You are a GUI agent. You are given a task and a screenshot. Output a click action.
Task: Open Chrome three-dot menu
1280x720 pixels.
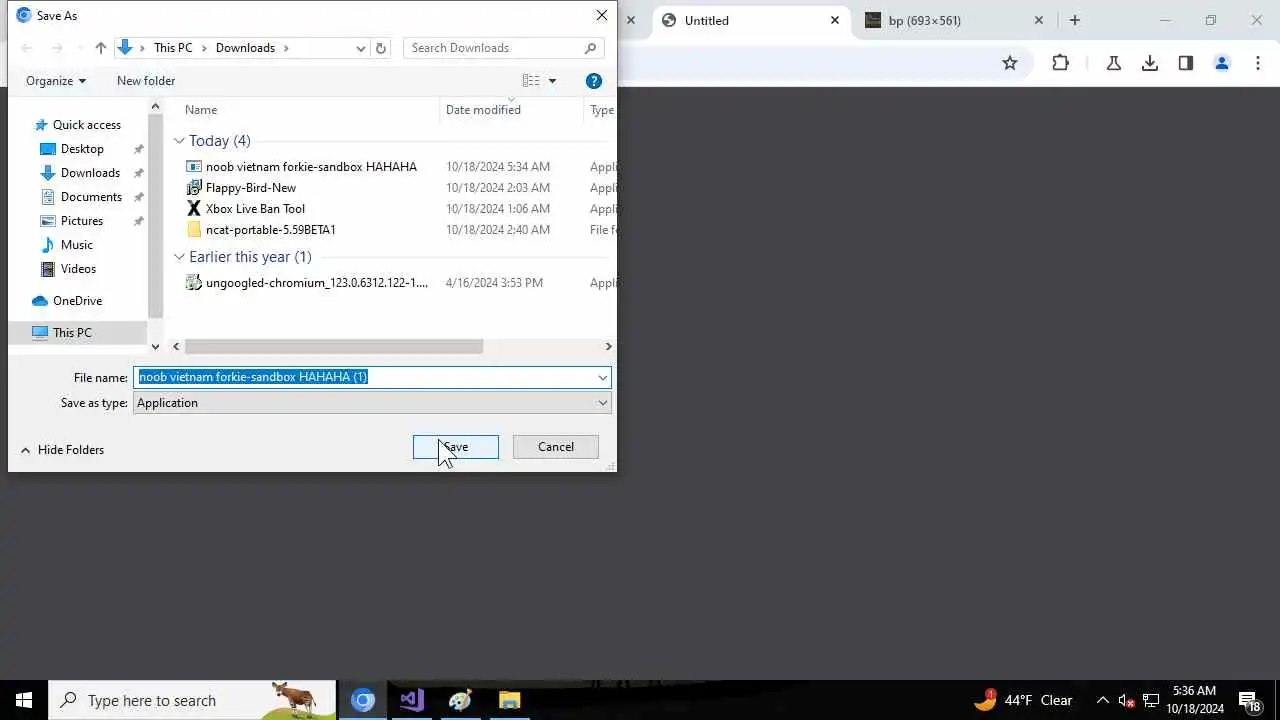click(x=1257, y=63)
